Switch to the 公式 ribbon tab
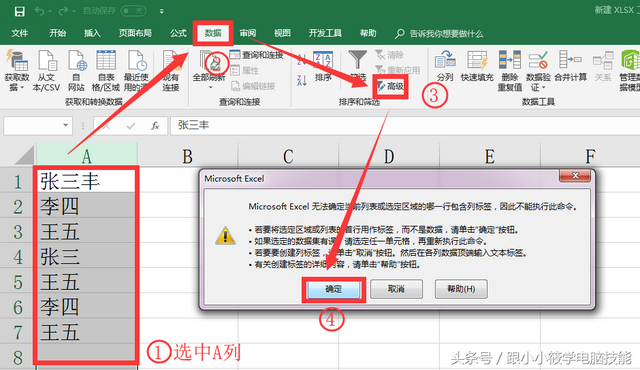 (178, 33)
